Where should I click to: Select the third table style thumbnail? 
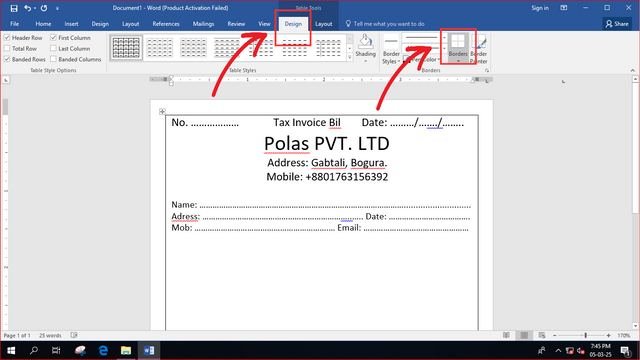[193, 48]
